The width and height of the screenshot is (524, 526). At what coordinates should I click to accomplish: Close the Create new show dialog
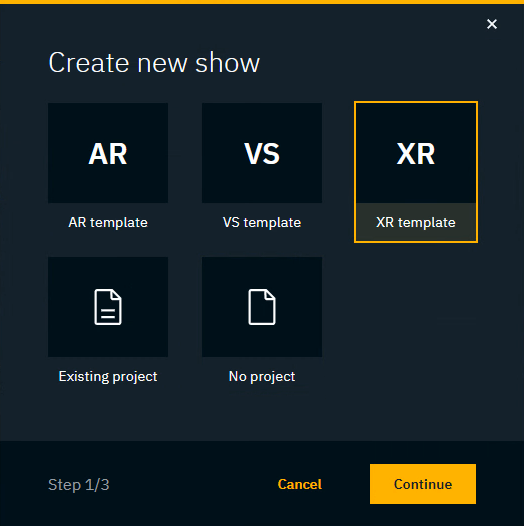coord(492,24)
